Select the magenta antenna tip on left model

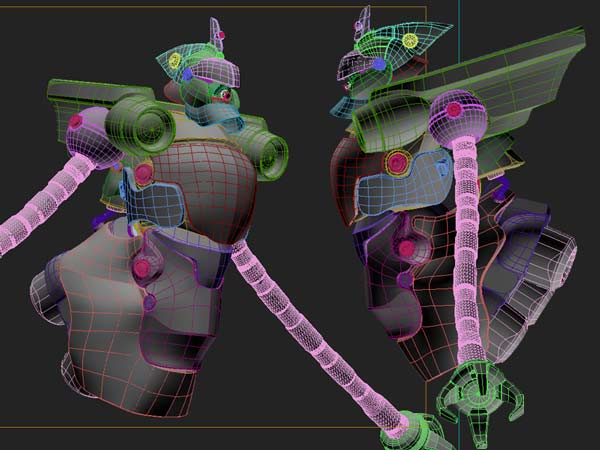pos(222,35)
